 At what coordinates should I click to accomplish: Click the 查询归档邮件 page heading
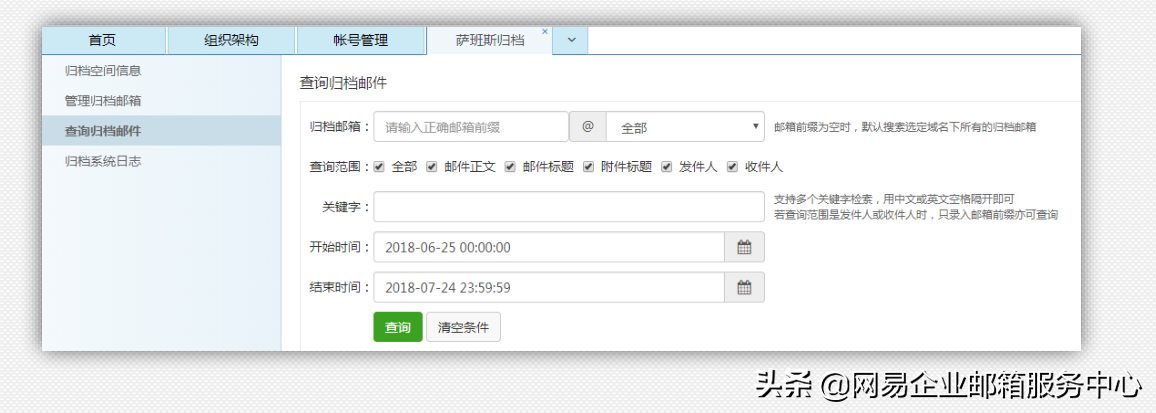tap(344, 83)
